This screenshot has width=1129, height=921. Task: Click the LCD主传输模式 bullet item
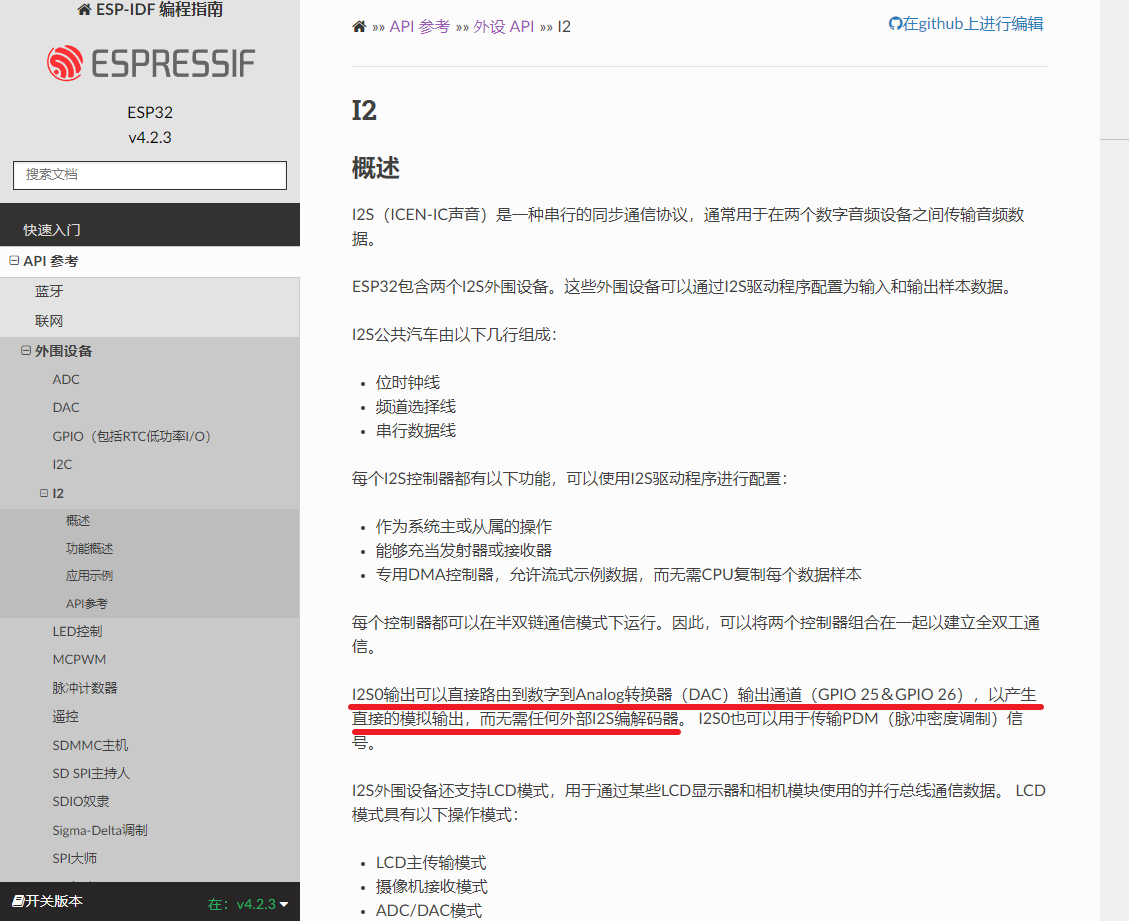pos(431,863)
